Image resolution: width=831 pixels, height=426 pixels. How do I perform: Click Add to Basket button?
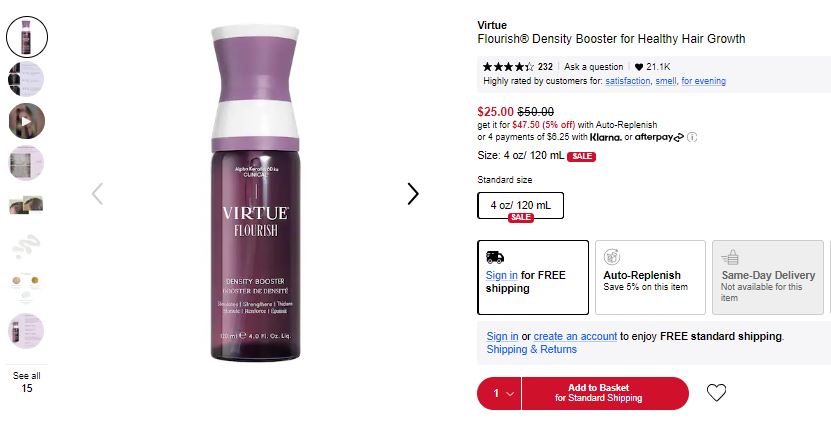[605, 394]
